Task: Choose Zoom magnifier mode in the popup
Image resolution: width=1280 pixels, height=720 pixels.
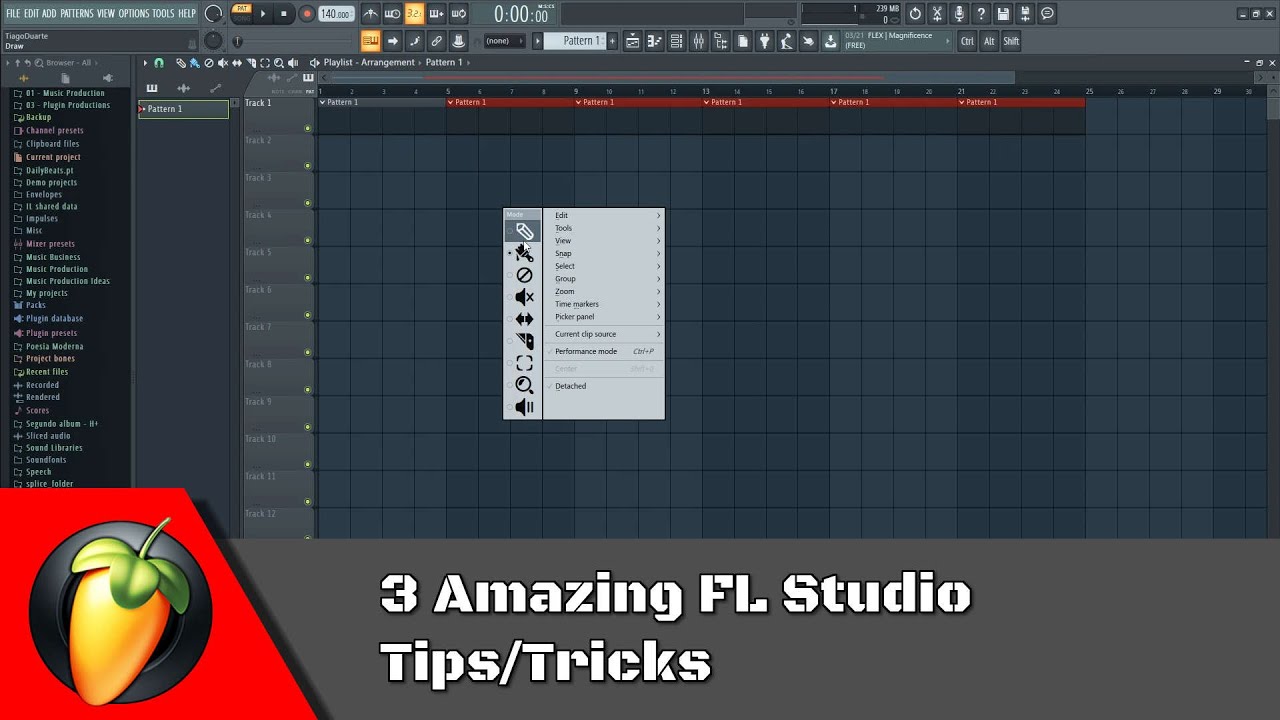Action: pos(524,385)
